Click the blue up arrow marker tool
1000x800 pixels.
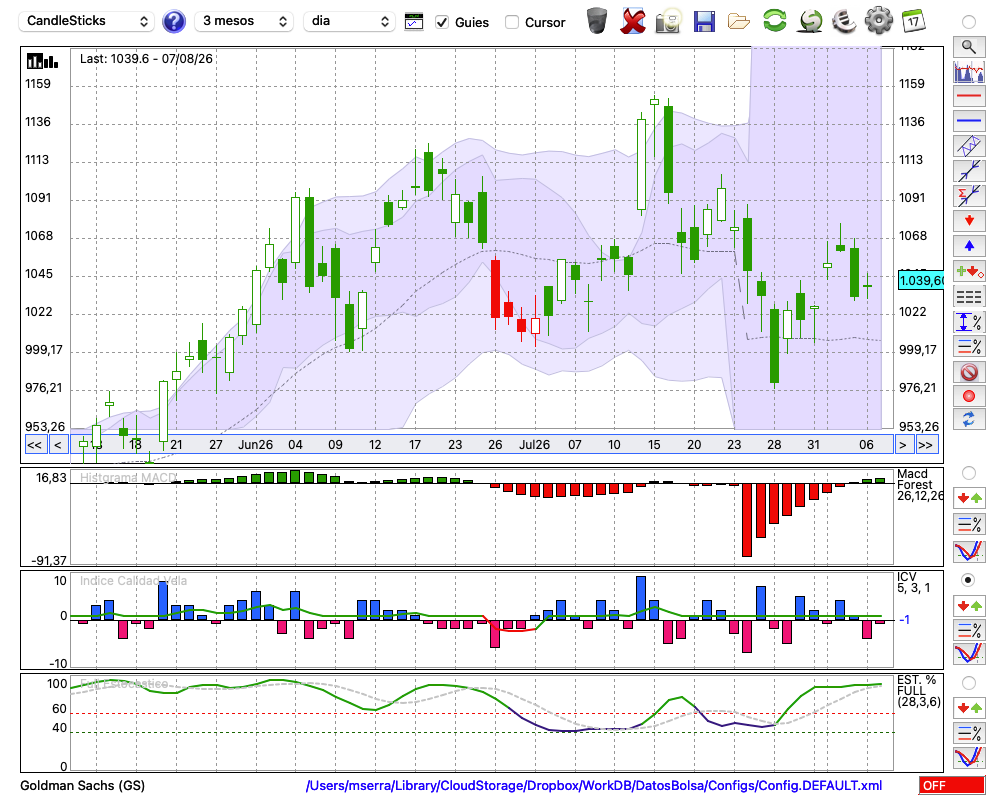click(969, 246)
